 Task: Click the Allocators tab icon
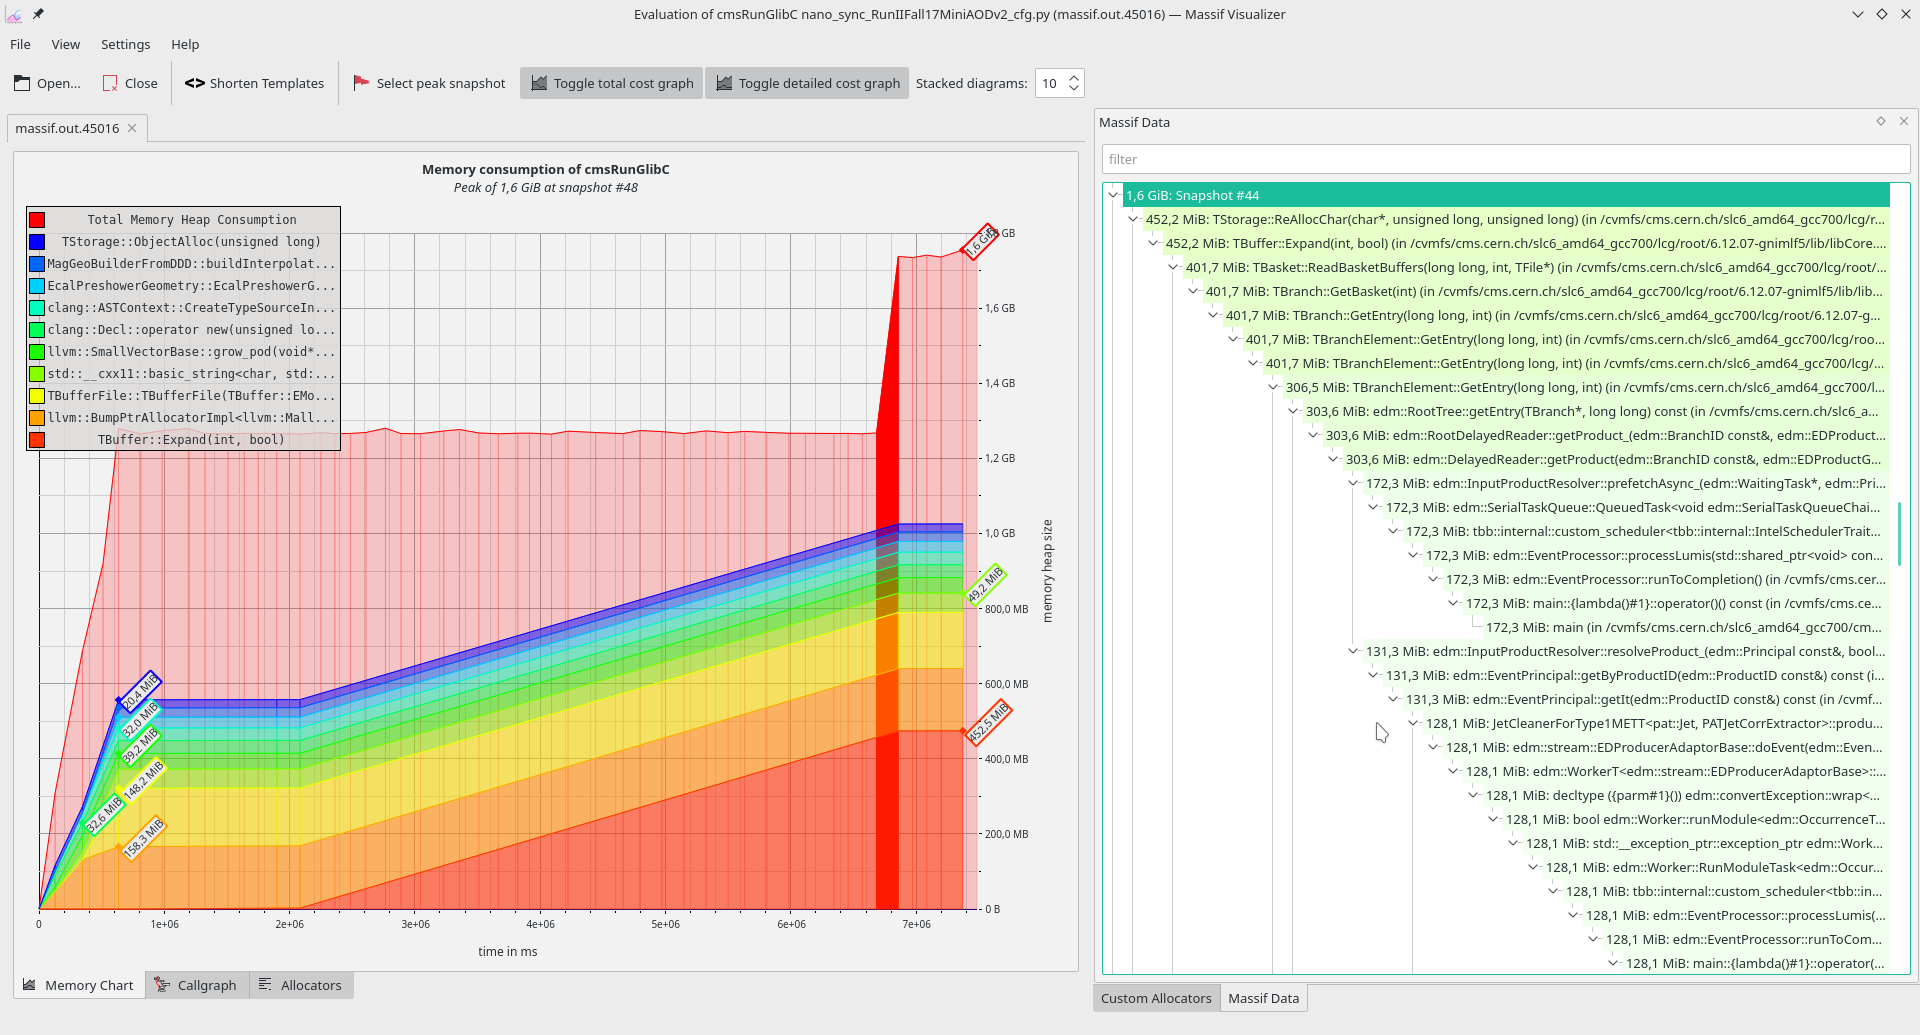click(x=265, y=985)
